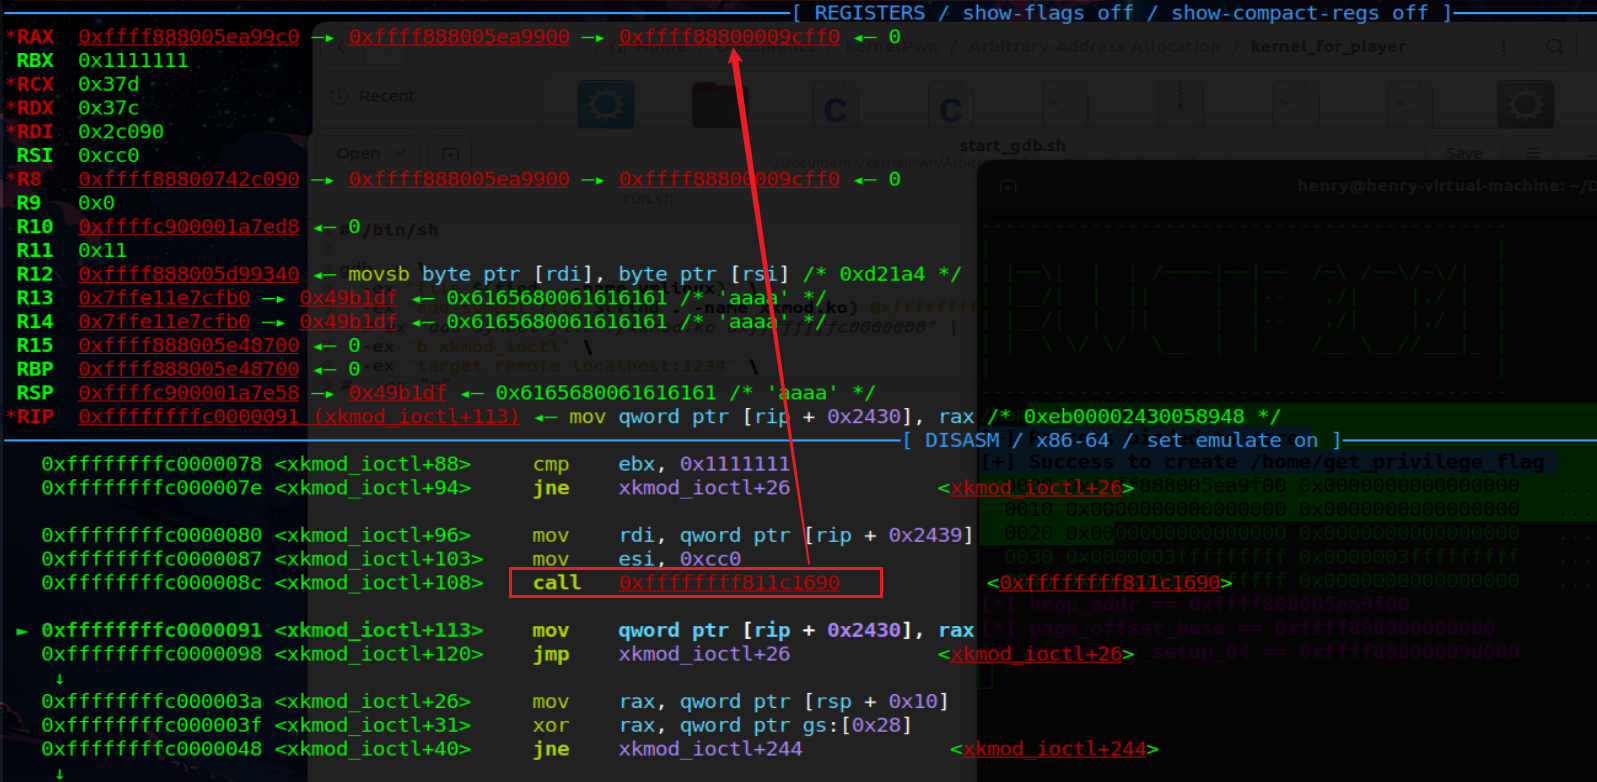Click RIP address 0xffffffffc0000091

click(189, 417)
